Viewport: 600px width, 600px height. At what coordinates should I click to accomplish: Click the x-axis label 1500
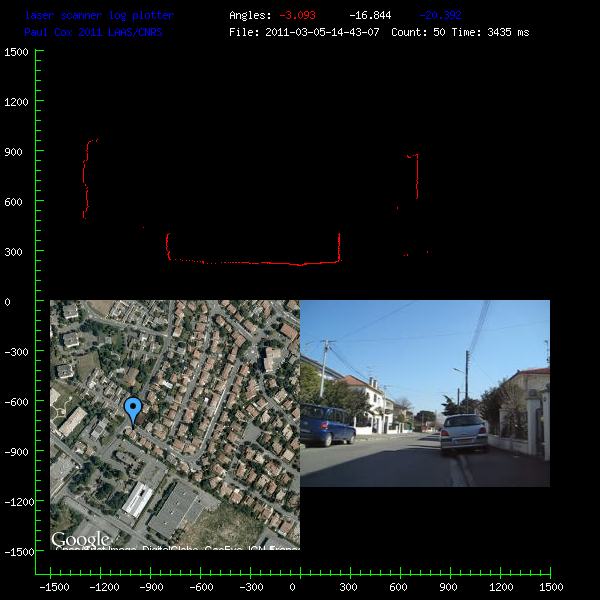551,587
